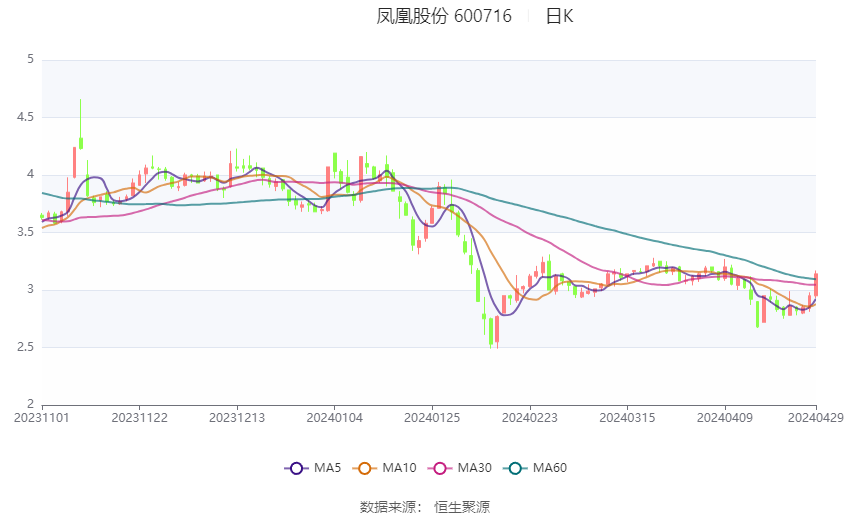Select the MA60 legend text label
Screen dimensions: 850x517
(549, 467)
